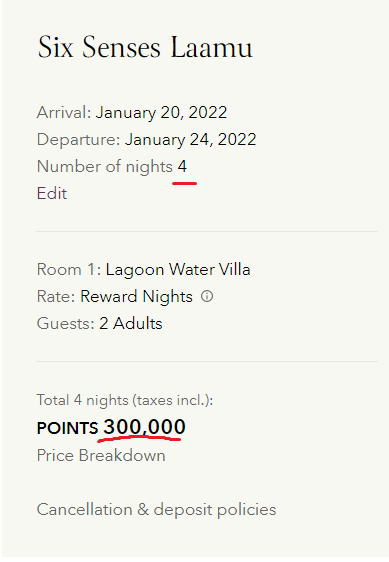Select the arrival date January 20, 2022
The width and height of the screenshot is (389, 562).
161,113
